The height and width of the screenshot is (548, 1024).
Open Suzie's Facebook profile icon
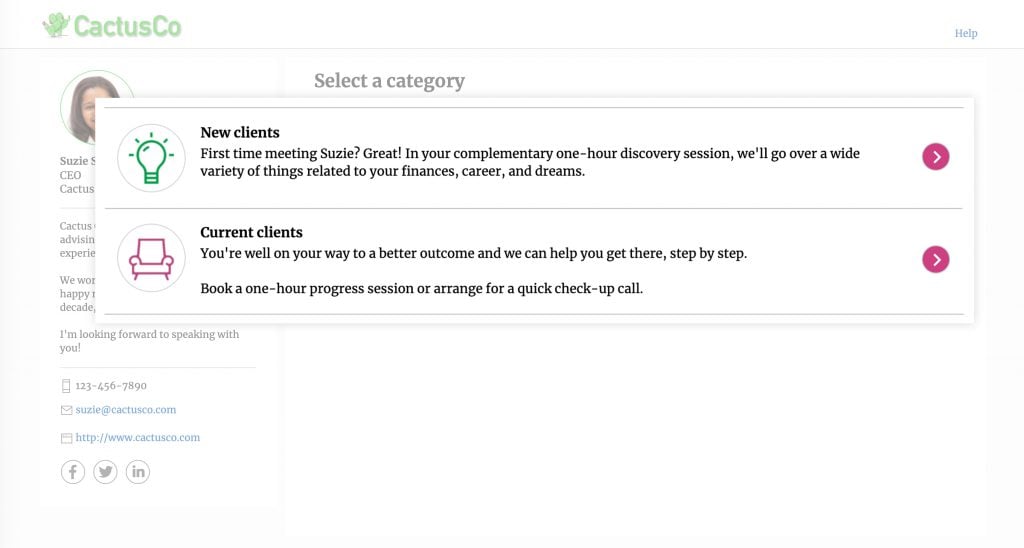click(73, 472)
